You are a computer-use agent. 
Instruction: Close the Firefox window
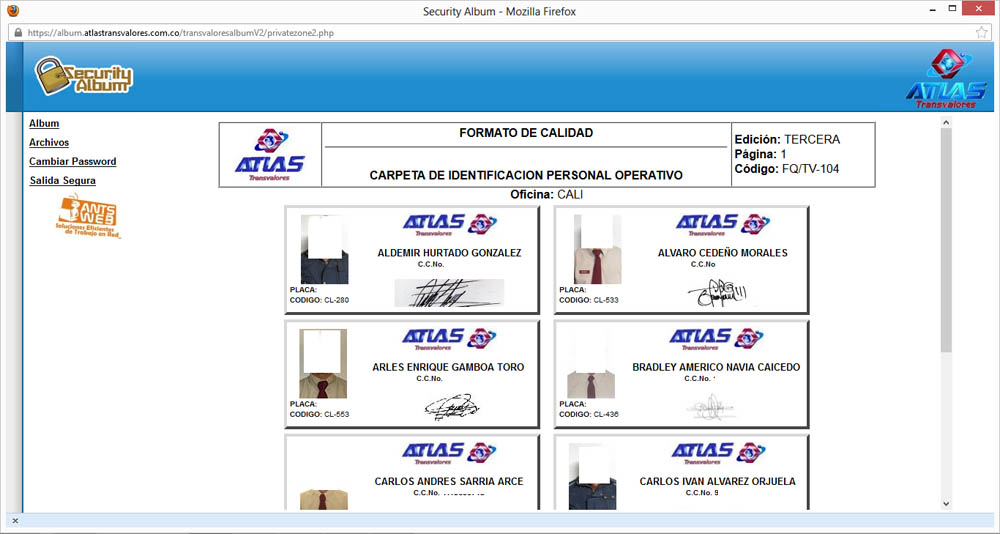tap(980, 8)
